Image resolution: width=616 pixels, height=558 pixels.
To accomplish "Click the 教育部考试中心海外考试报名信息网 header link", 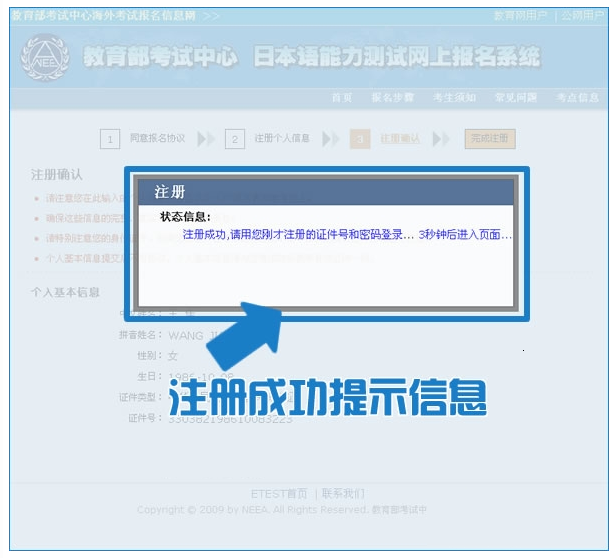I will click(x=103, y=16).
